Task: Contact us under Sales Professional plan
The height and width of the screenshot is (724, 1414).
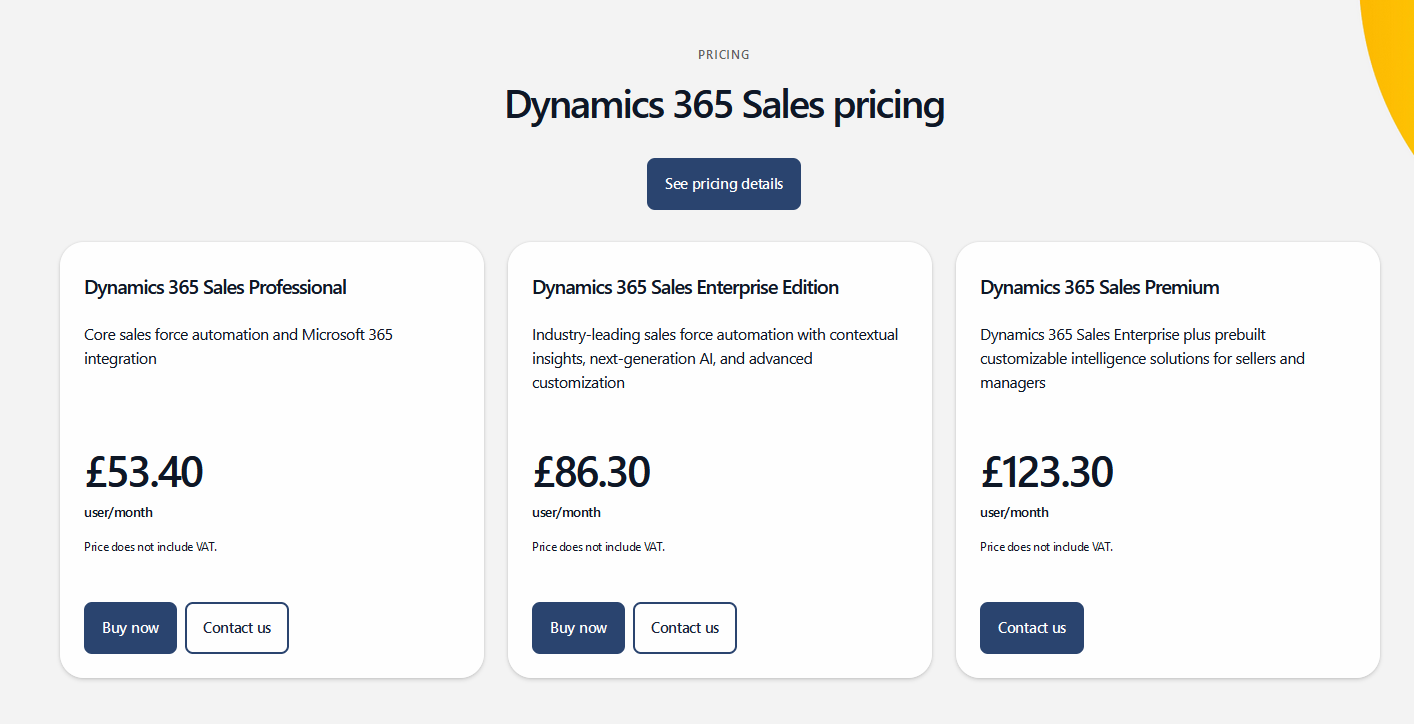Action: [x=237, y=628]
